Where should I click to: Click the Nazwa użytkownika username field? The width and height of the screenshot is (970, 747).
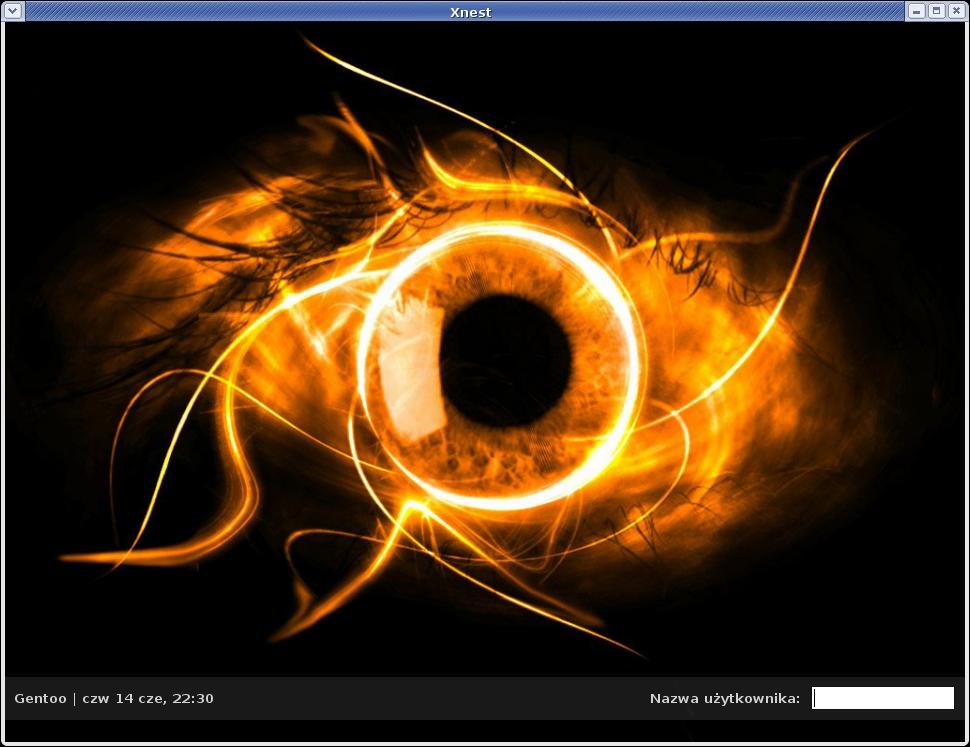tap(883, 698)
